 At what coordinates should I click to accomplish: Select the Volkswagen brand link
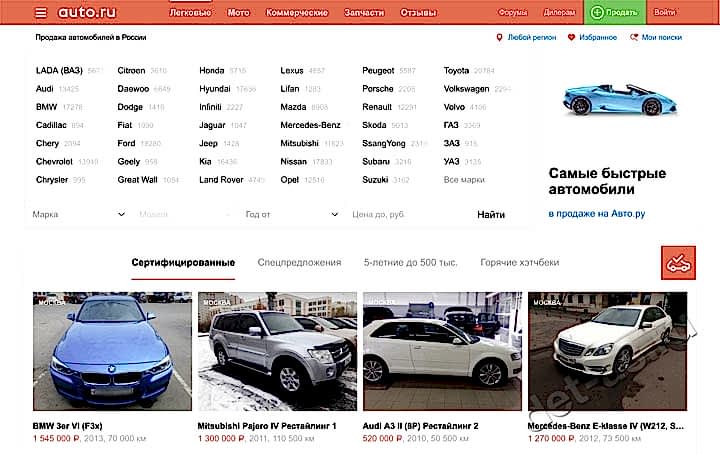point(467,89)
